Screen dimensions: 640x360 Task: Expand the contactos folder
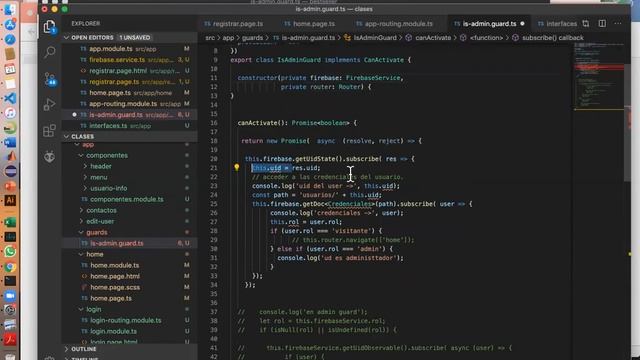point(81,210)
